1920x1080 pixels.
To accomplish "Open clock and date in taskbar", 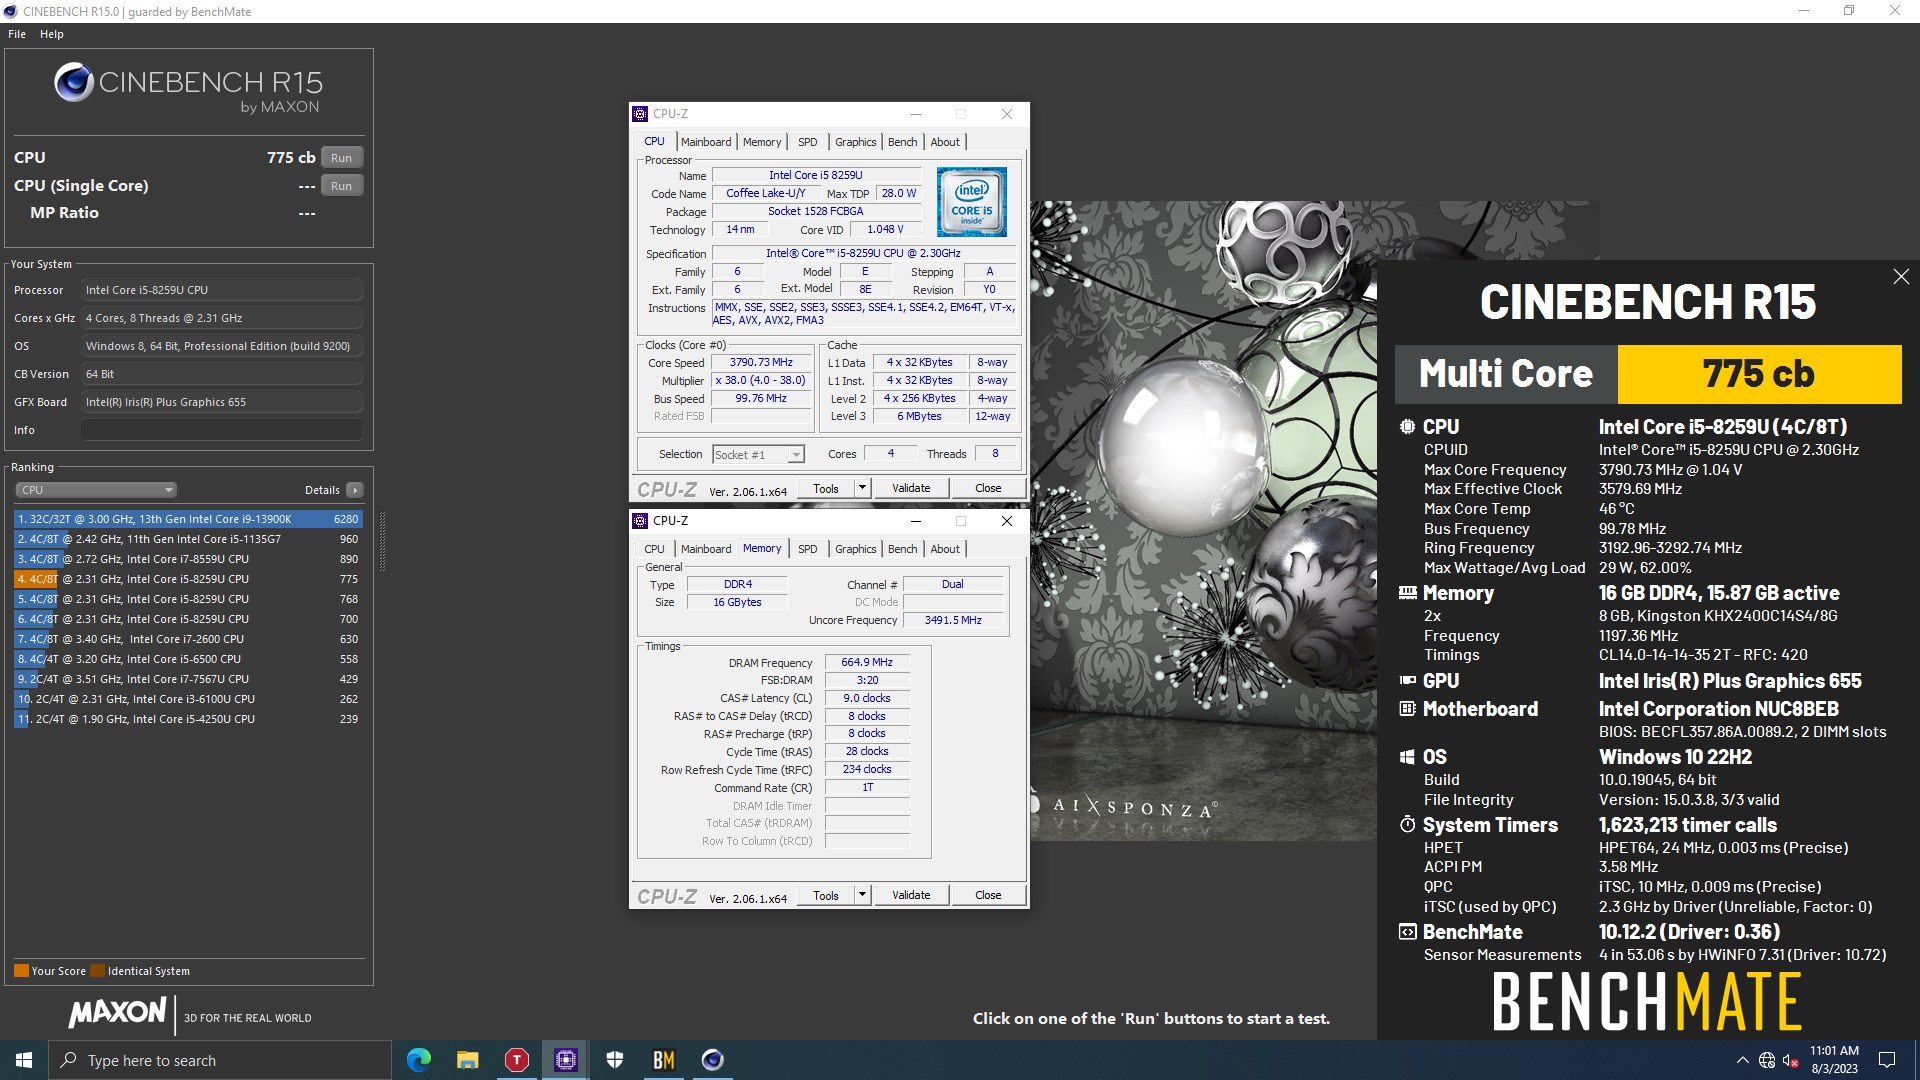I will (x=1834, y=1060).
